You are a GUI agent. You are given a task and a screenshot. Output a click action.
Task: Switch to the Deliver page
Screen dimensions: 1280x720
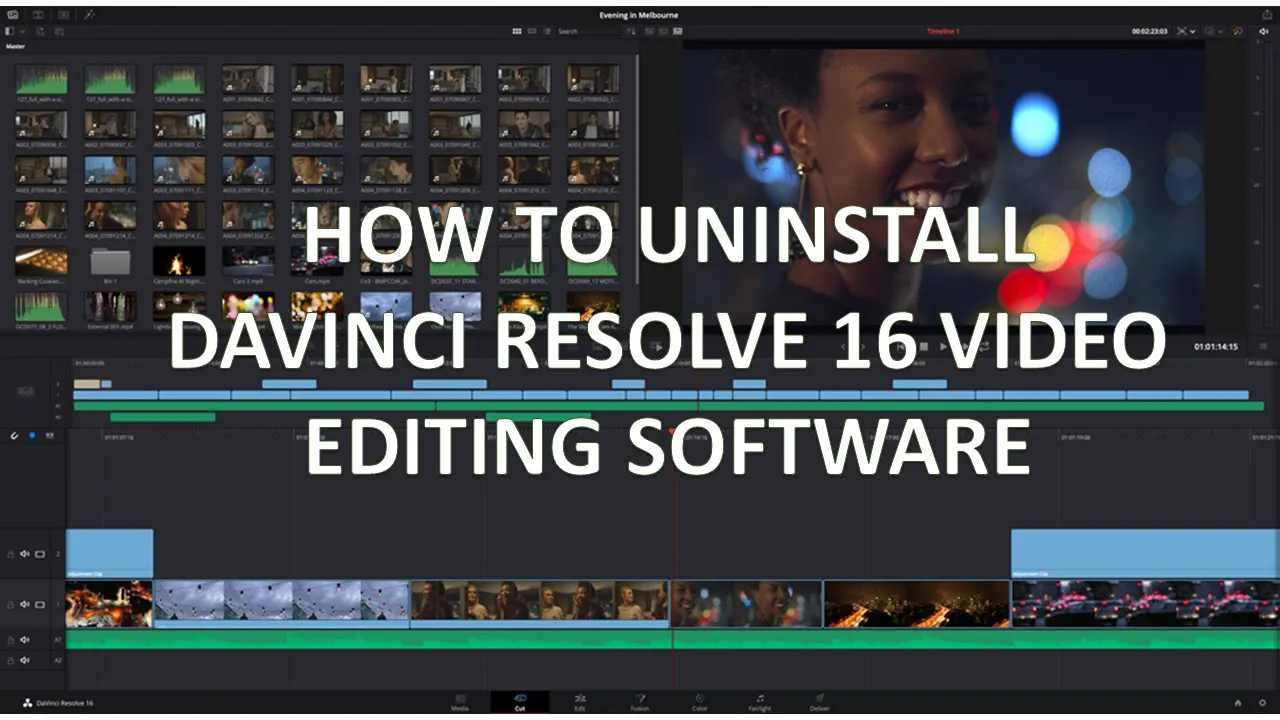819,702
